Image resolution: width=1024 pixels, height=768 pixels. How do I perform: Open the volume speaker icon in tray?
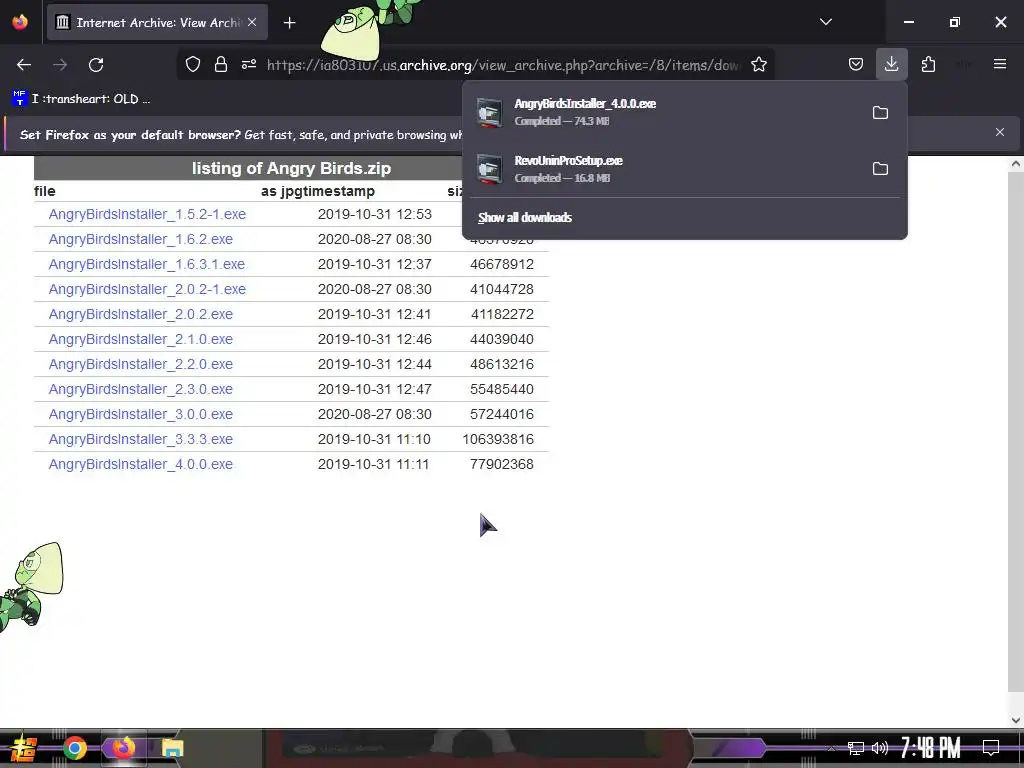coord(880,748)
